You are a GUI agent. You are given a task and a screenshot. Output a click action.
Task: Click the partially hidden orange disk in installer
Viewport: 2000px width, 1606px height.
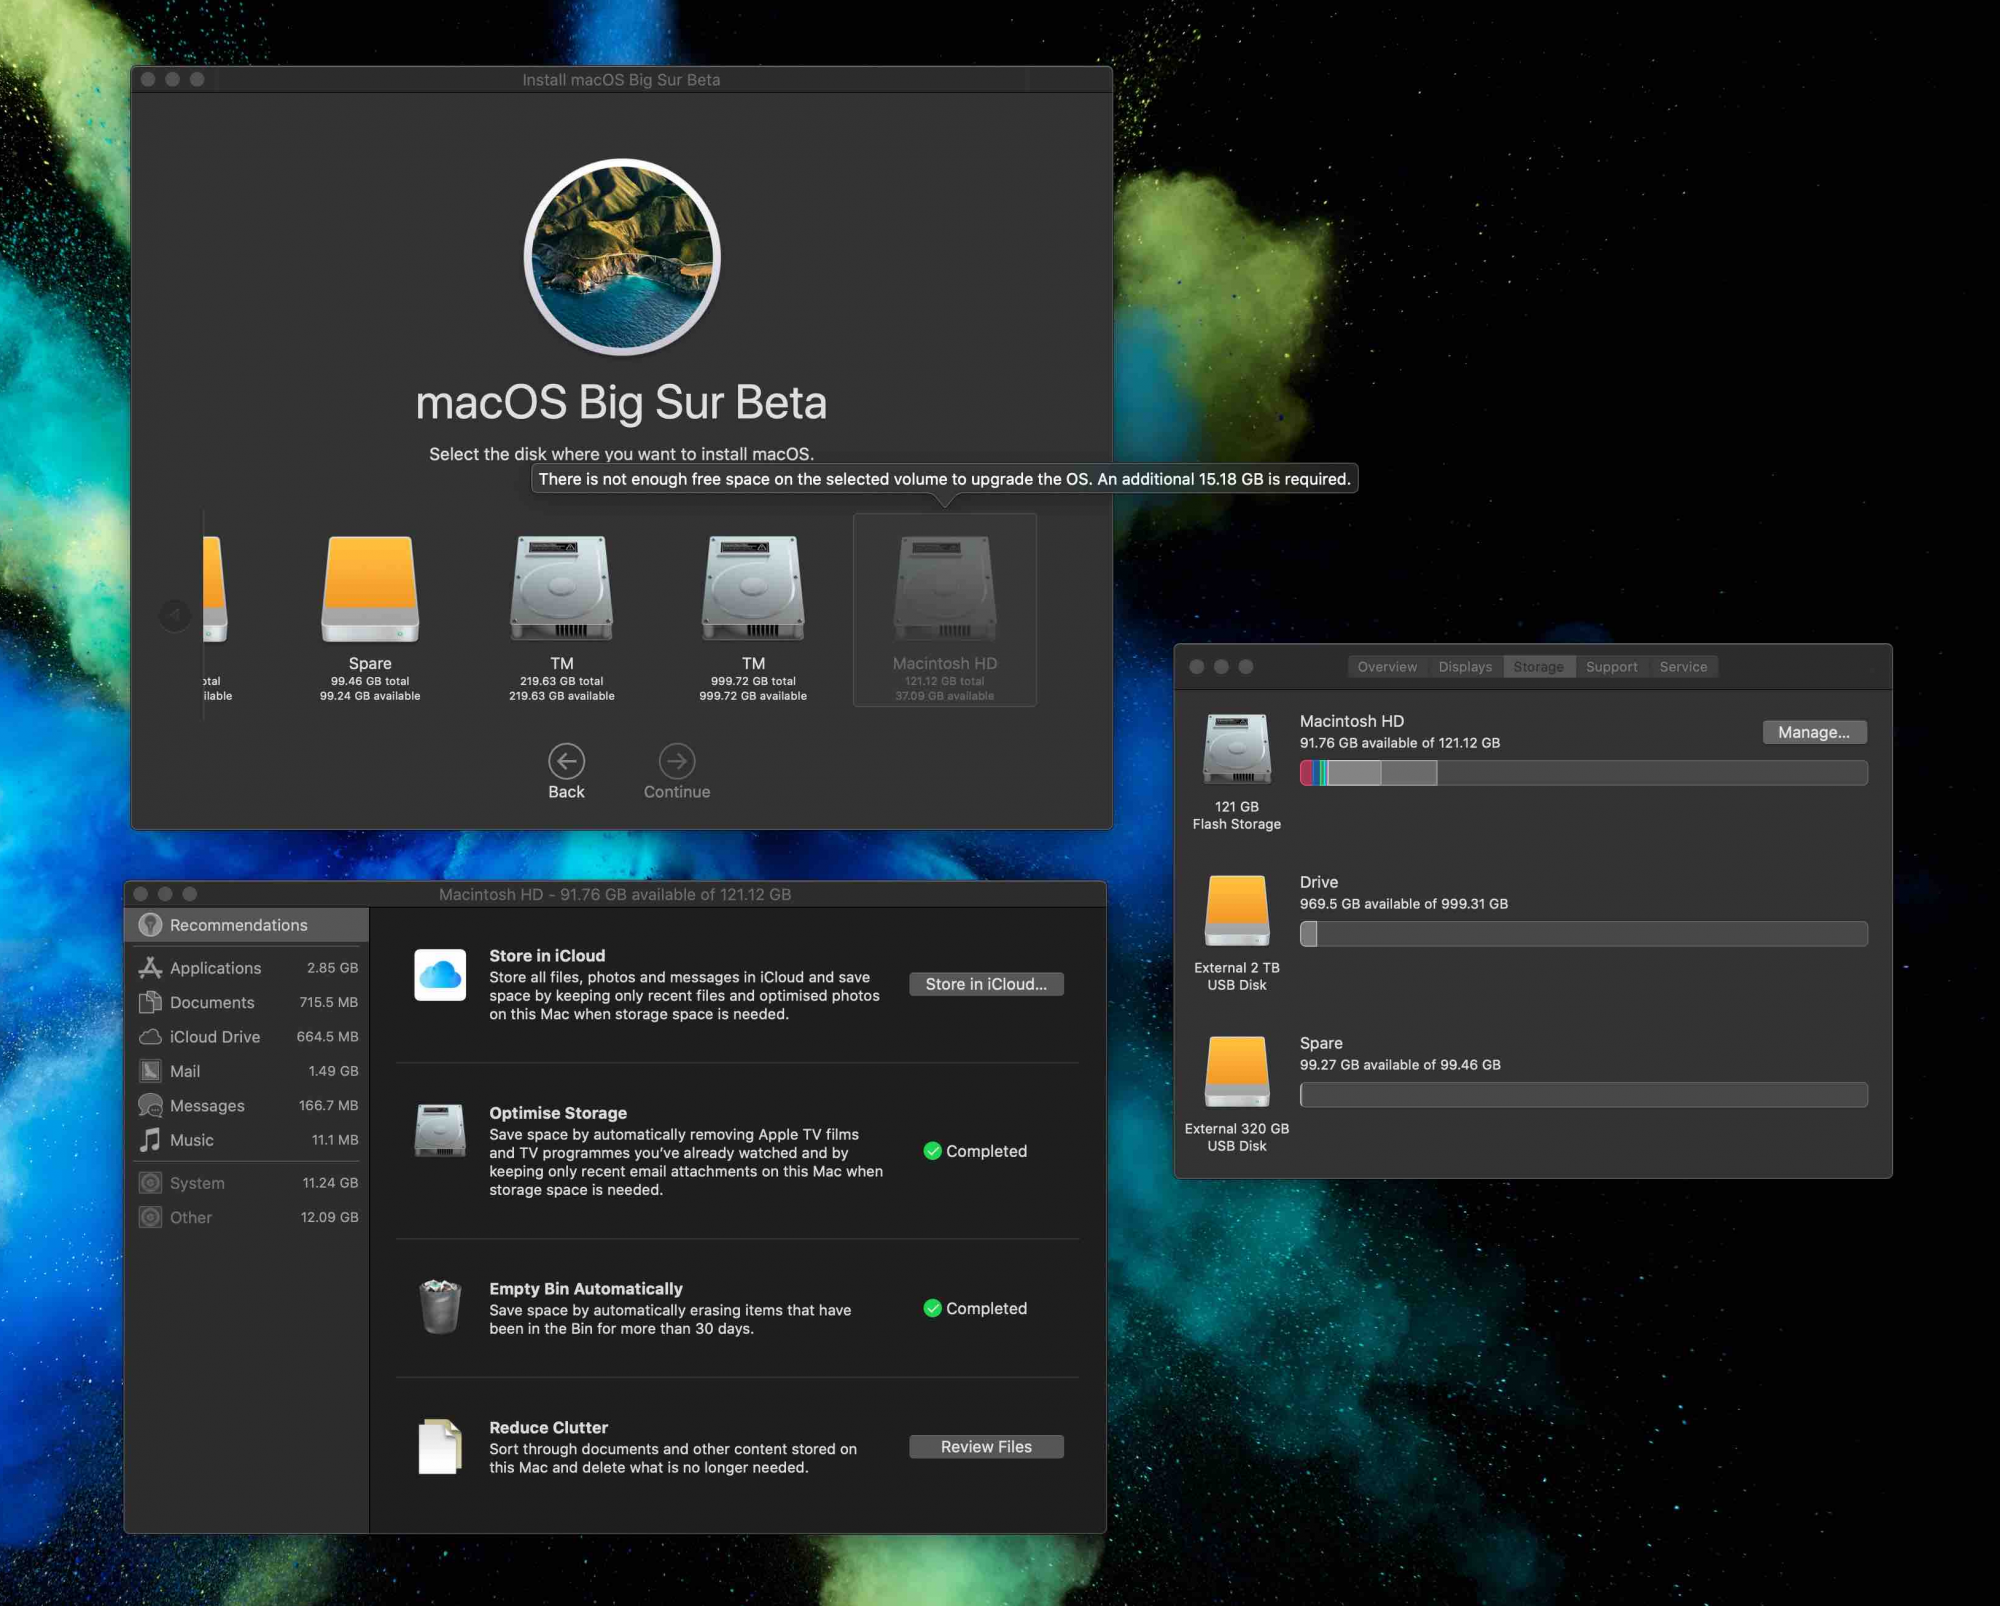[x=214, y=590]
